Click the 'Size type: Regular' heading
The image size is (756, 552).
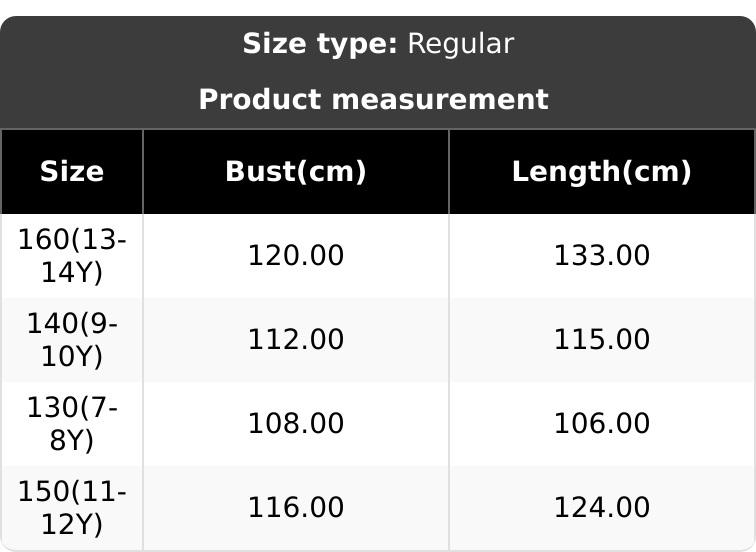[x=378, y=44]
